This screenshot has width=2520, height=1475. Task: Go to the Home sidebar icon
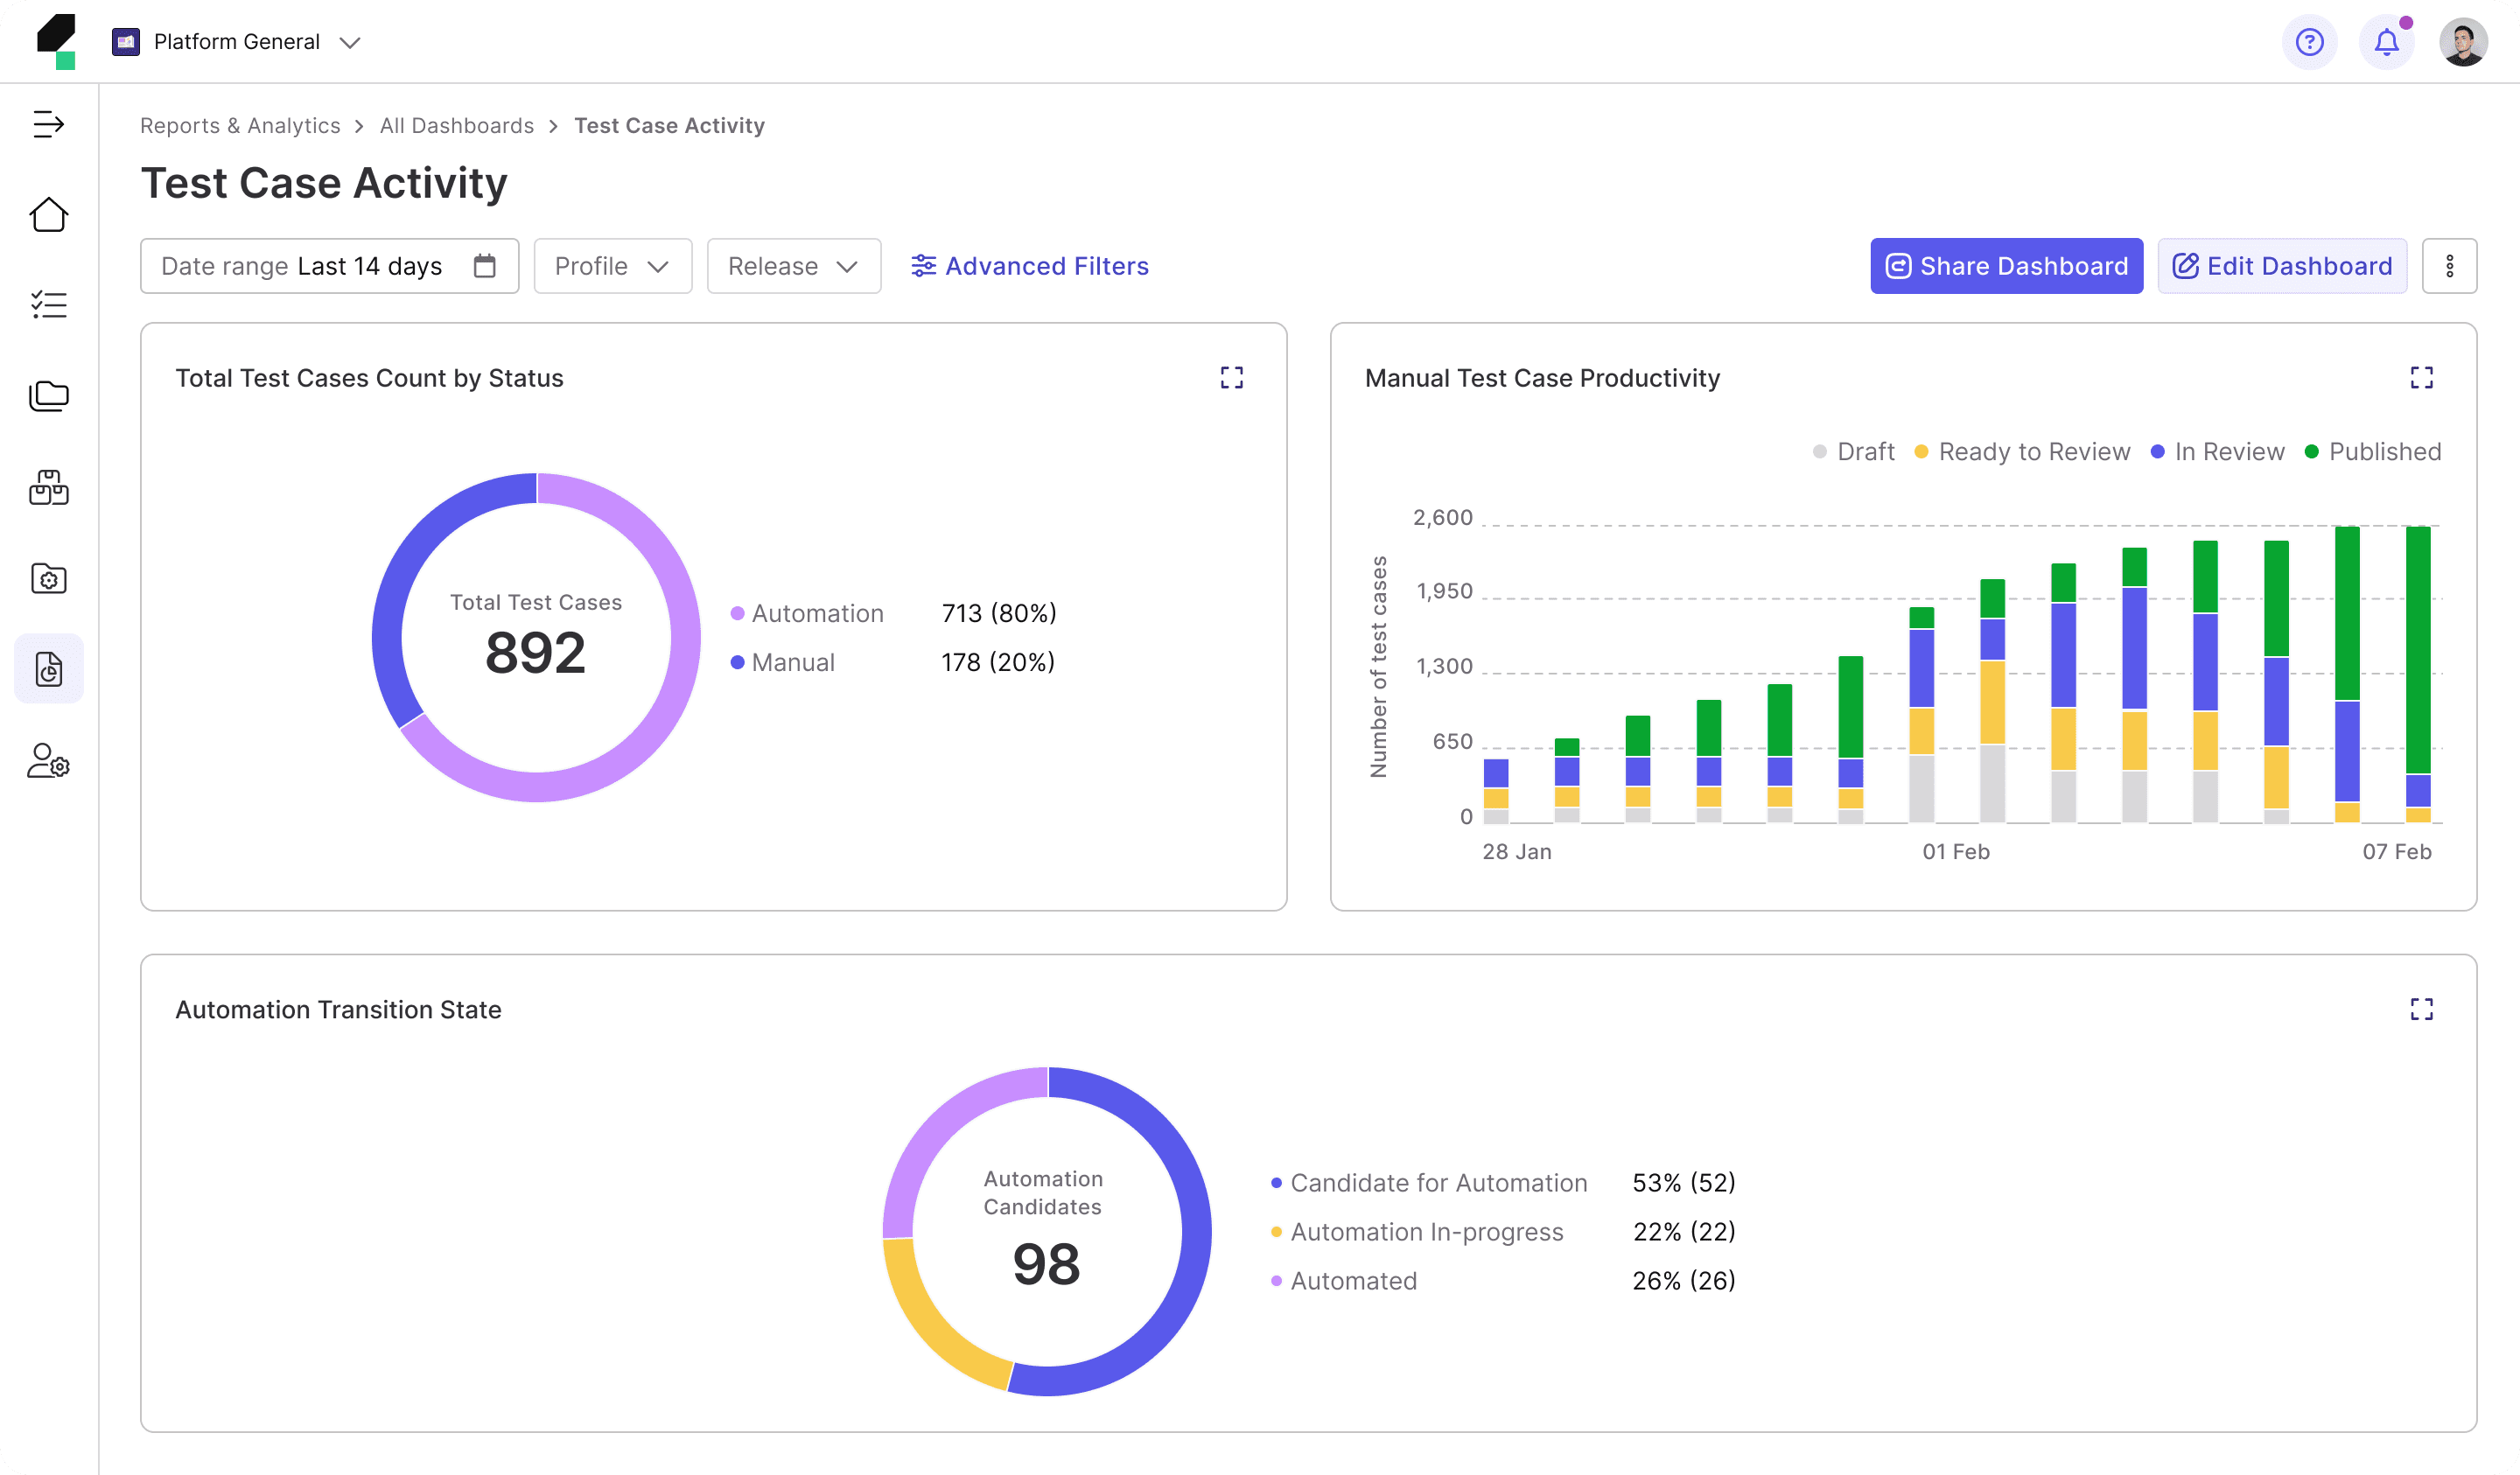(x=48, y=214)
